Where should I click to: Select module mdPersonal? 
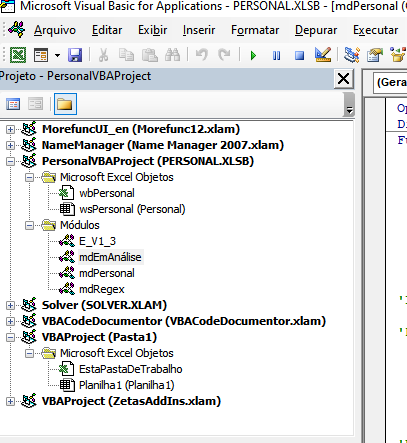[107, 273]
